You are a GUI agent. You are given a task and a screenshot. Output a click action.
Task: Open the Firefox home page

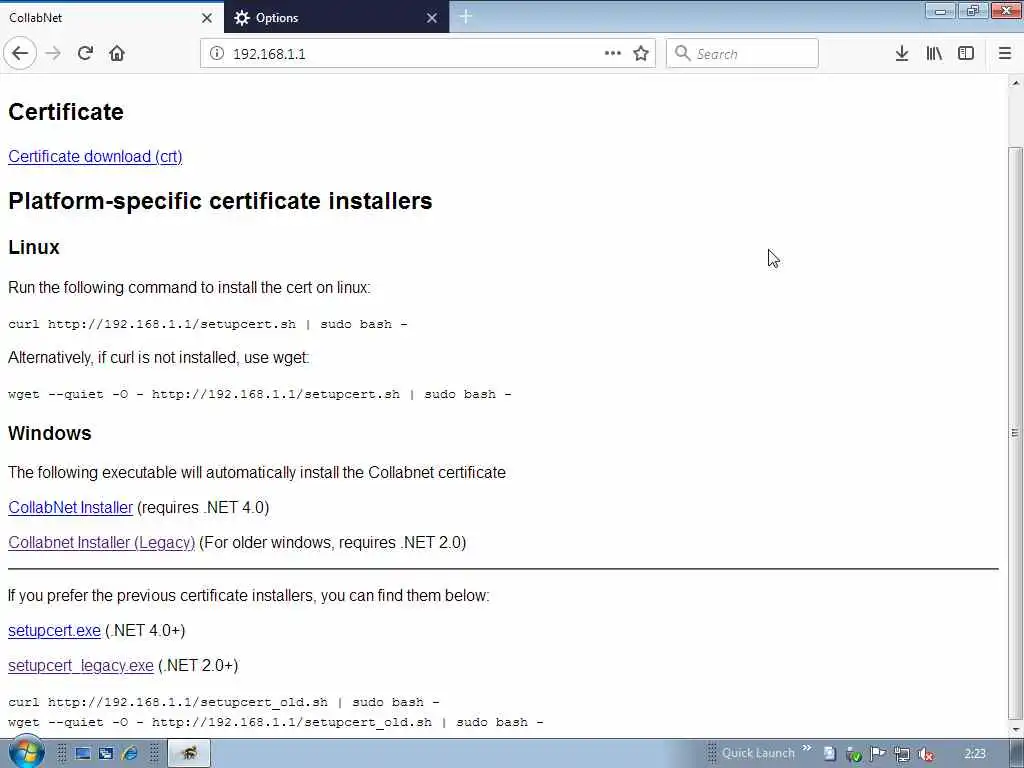click(x=117, y=53)
